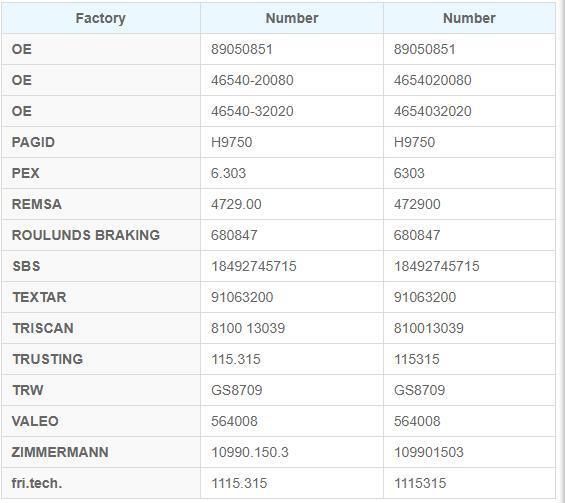Click the SBS factory name
Image resolution: width=565 pixels, height=503 pixels.
click(26, 266)
